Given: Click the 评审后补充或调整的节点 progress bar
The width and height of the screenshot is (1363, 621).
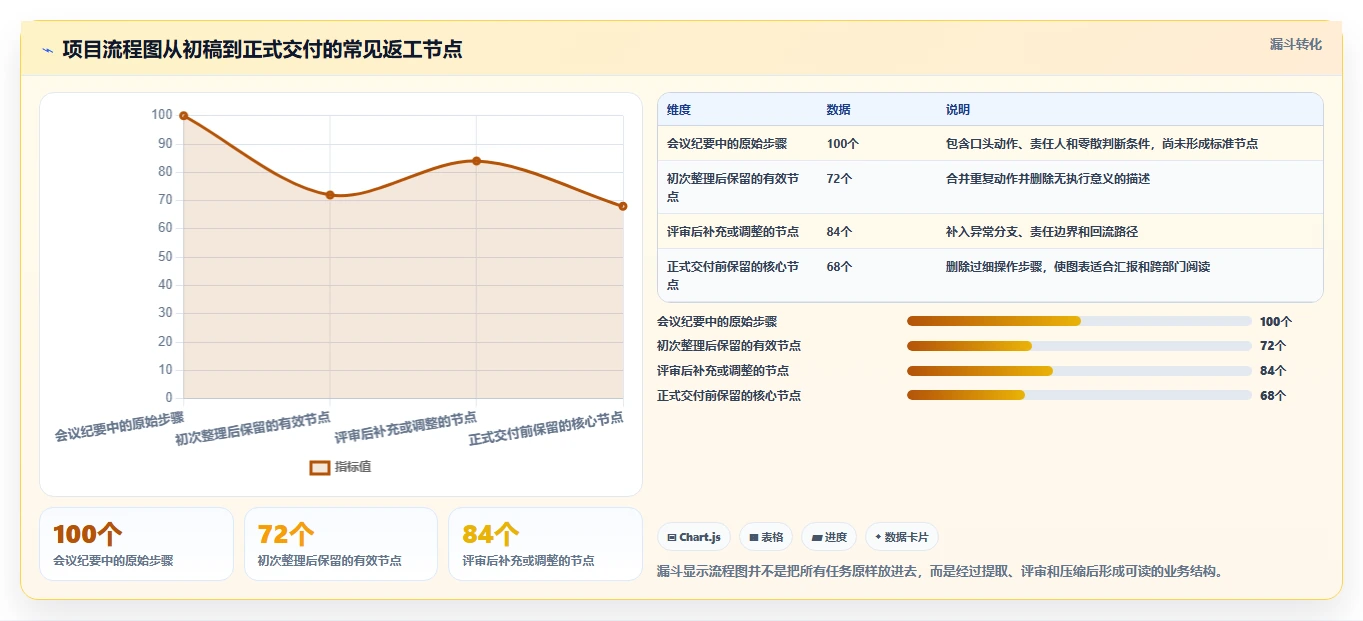Looking at the screenshot, I should [x=1079, y=371].
